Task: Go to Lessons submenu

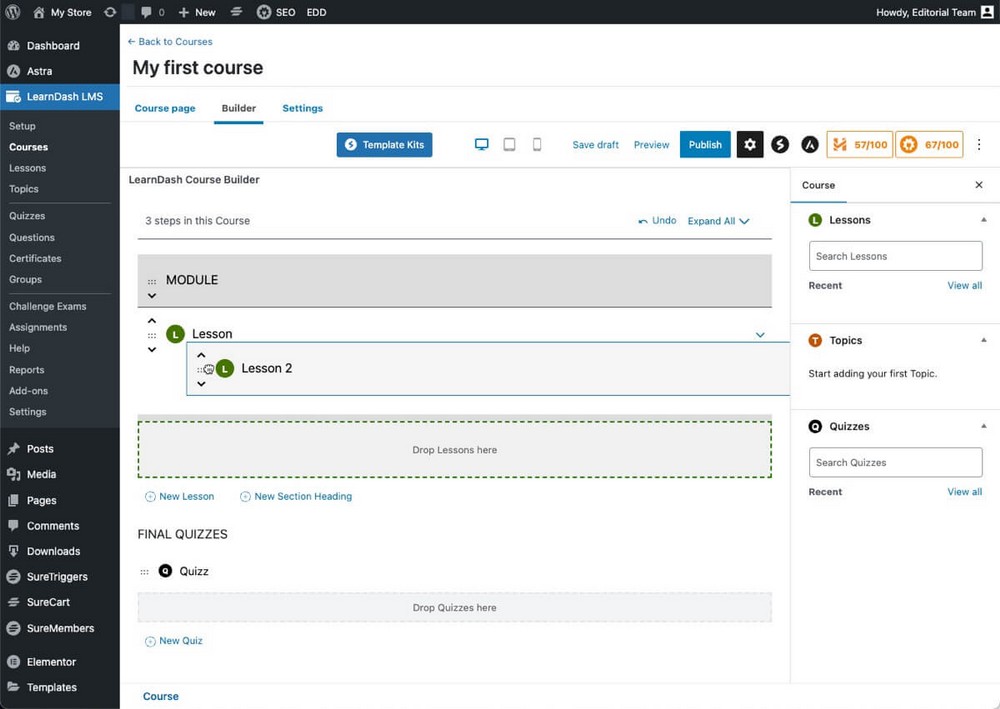Action: (27, 168)
